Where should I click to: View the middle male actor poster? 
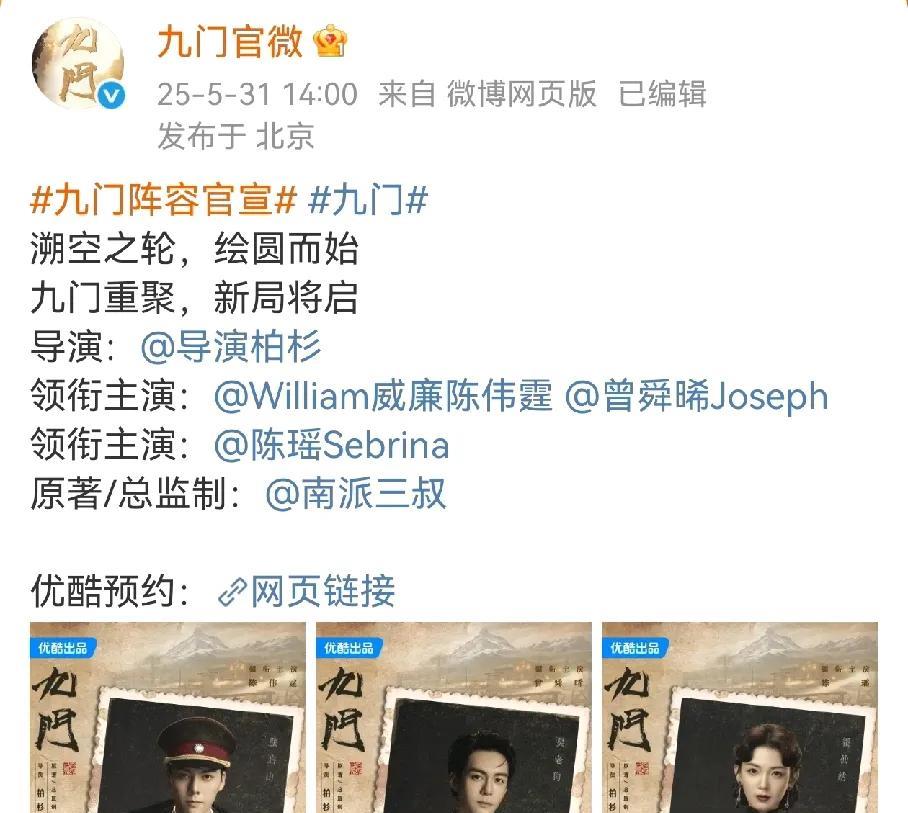coord(454,717)
